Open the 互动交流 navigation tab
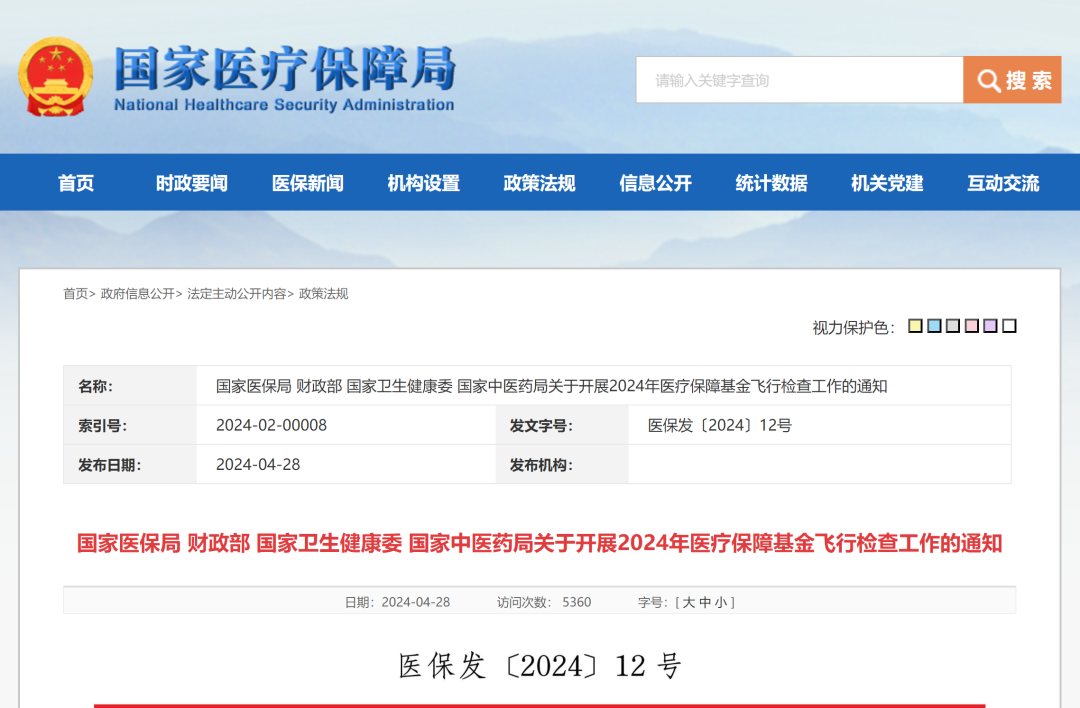Screen dimensions: 1080x708 1003,183
